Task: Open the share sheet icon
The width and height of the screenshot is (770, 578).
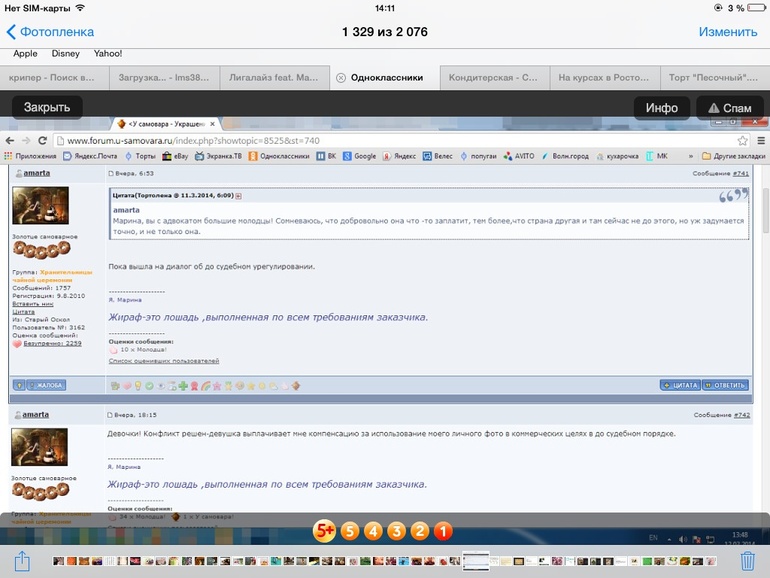Action: click(22, 561)
